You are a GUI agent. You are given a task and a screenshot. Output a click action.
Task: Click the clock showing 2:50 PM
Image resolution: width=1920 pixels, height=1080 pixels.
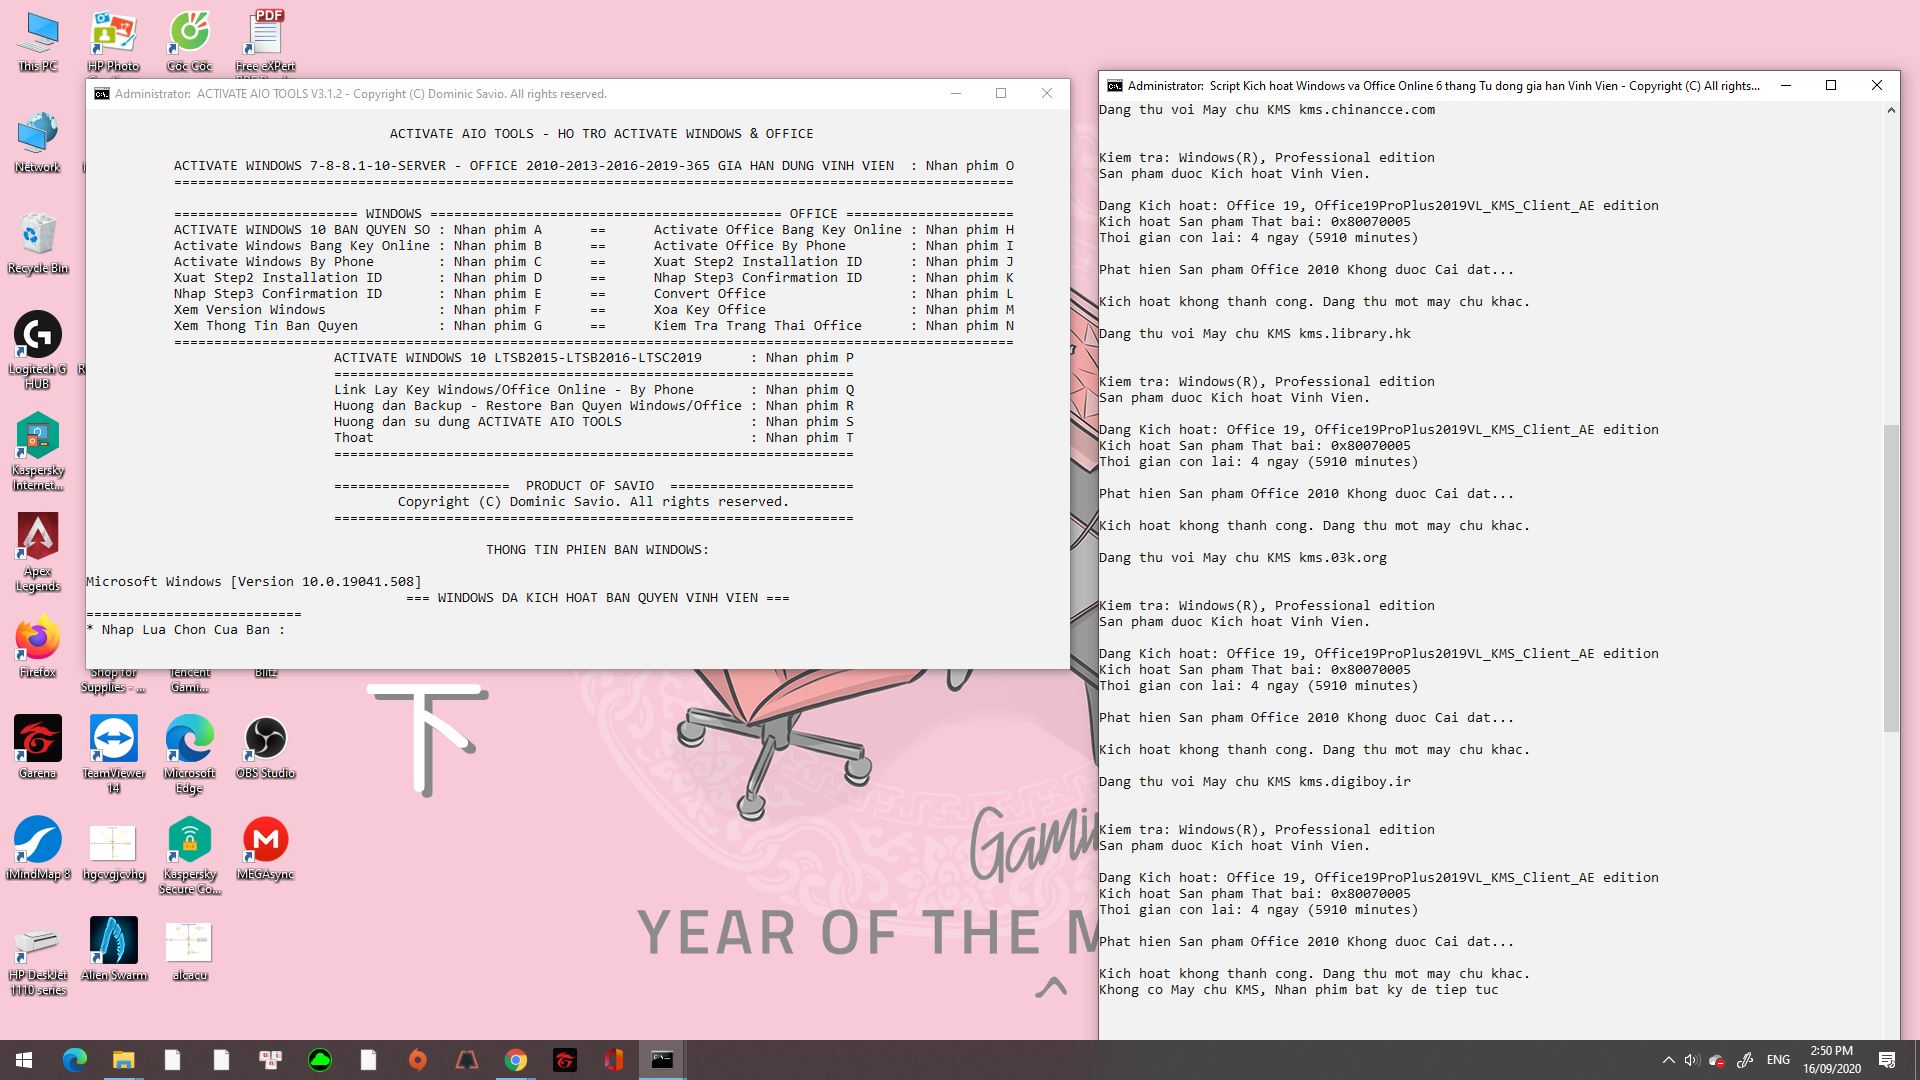[1831, 1060]
